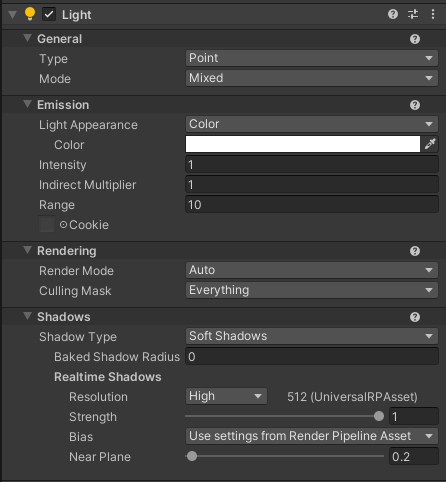Open Light component help reference icon
The width and height of the screenshot is (446, 482).
coord(393,14)
